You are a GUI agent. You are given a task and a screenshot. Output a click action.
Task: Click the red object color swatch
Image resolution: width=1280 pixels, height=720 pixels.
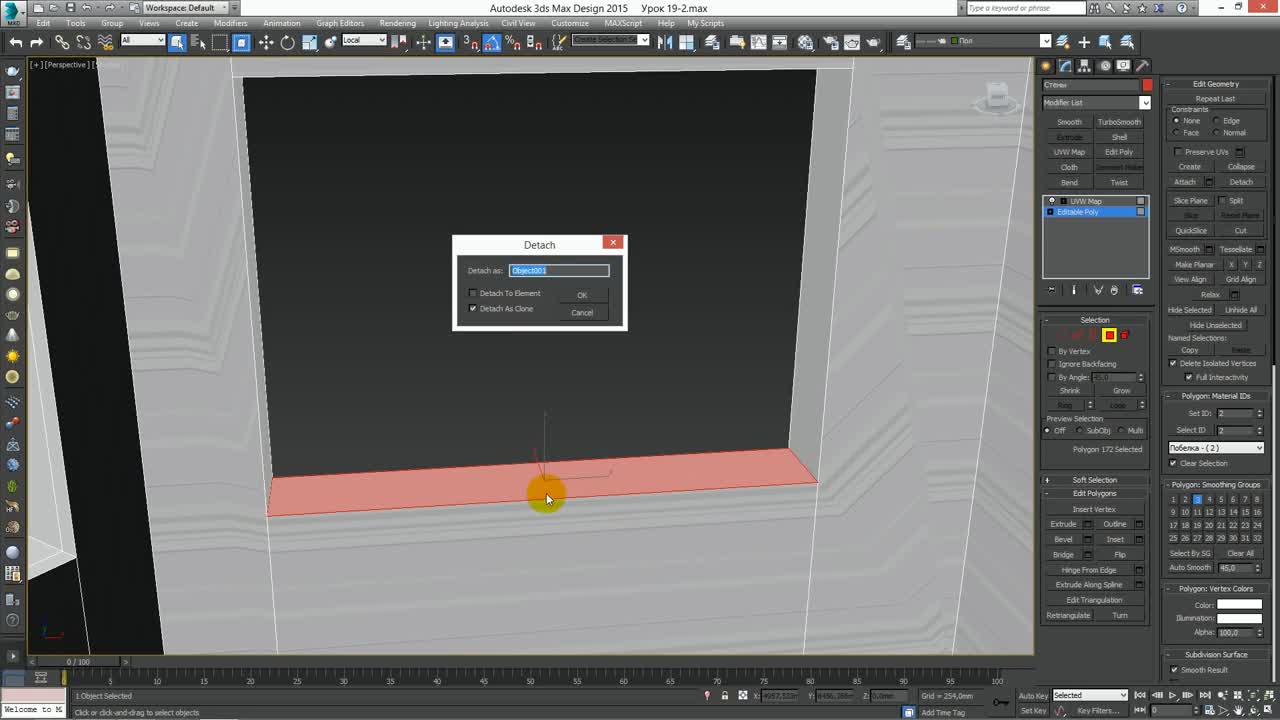click(1147, 85)
